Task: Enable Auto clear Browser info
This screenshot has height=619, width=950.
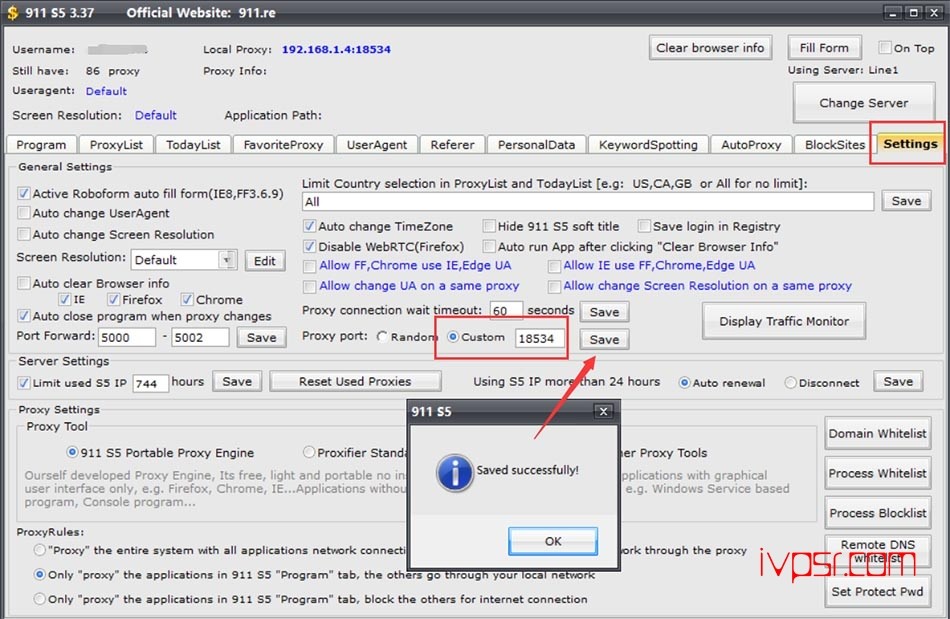Action: click(24, 283)
